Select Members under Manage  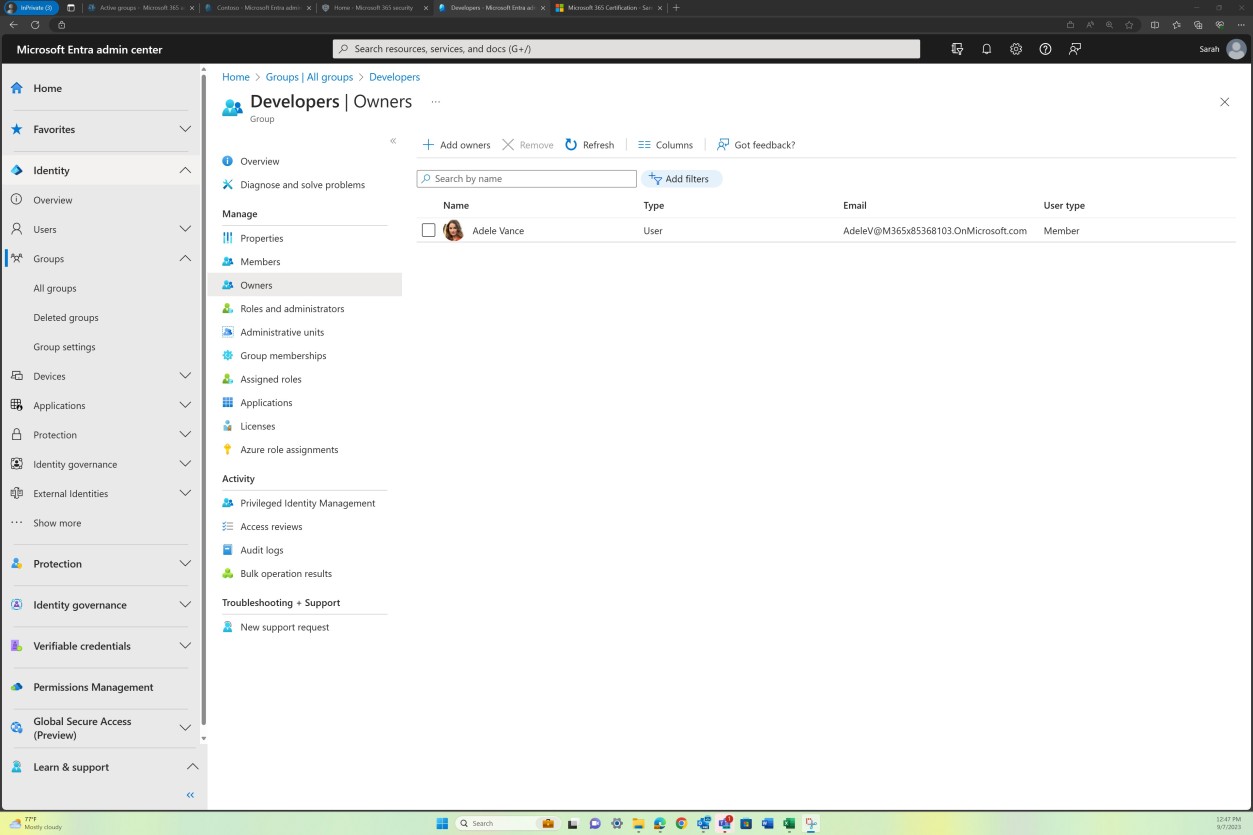tap(260, 261)
